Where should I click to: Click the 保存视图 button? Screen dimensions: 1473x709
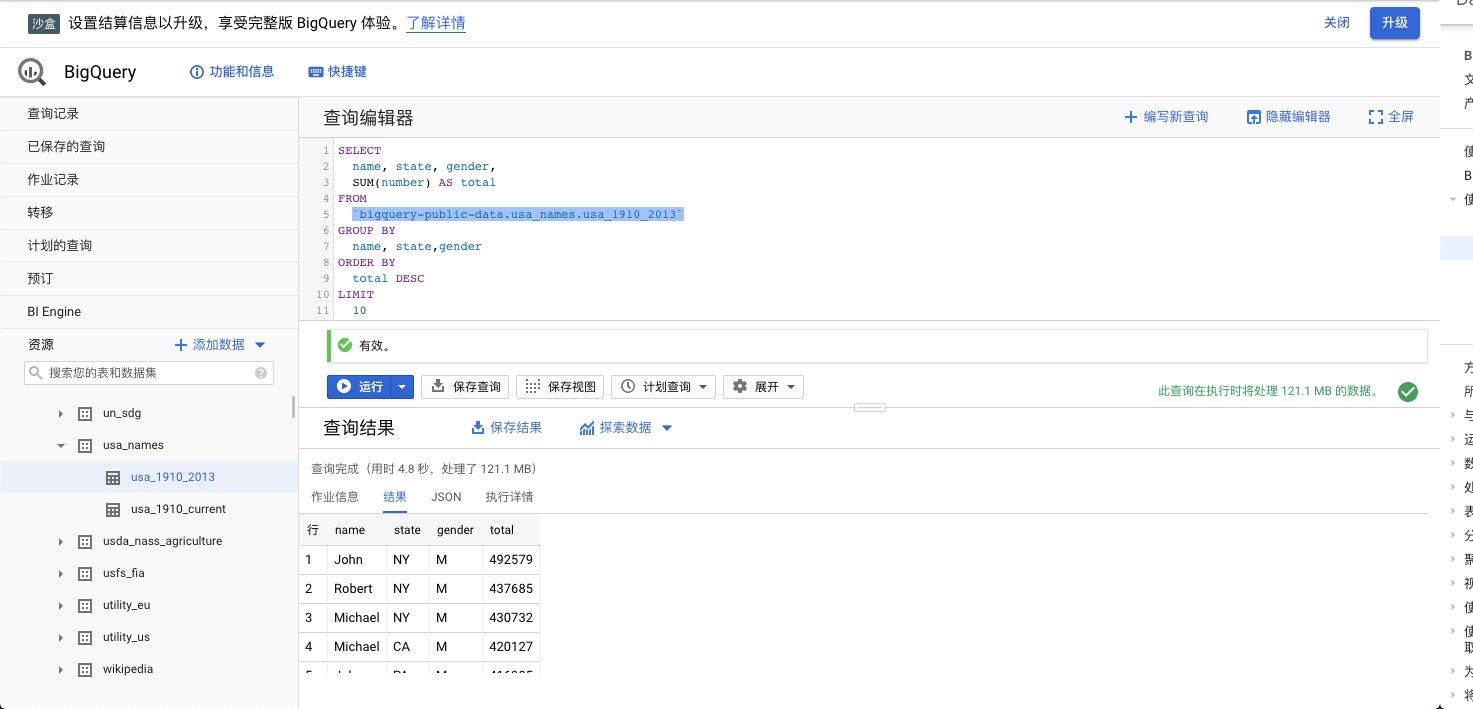click(560, 386)
